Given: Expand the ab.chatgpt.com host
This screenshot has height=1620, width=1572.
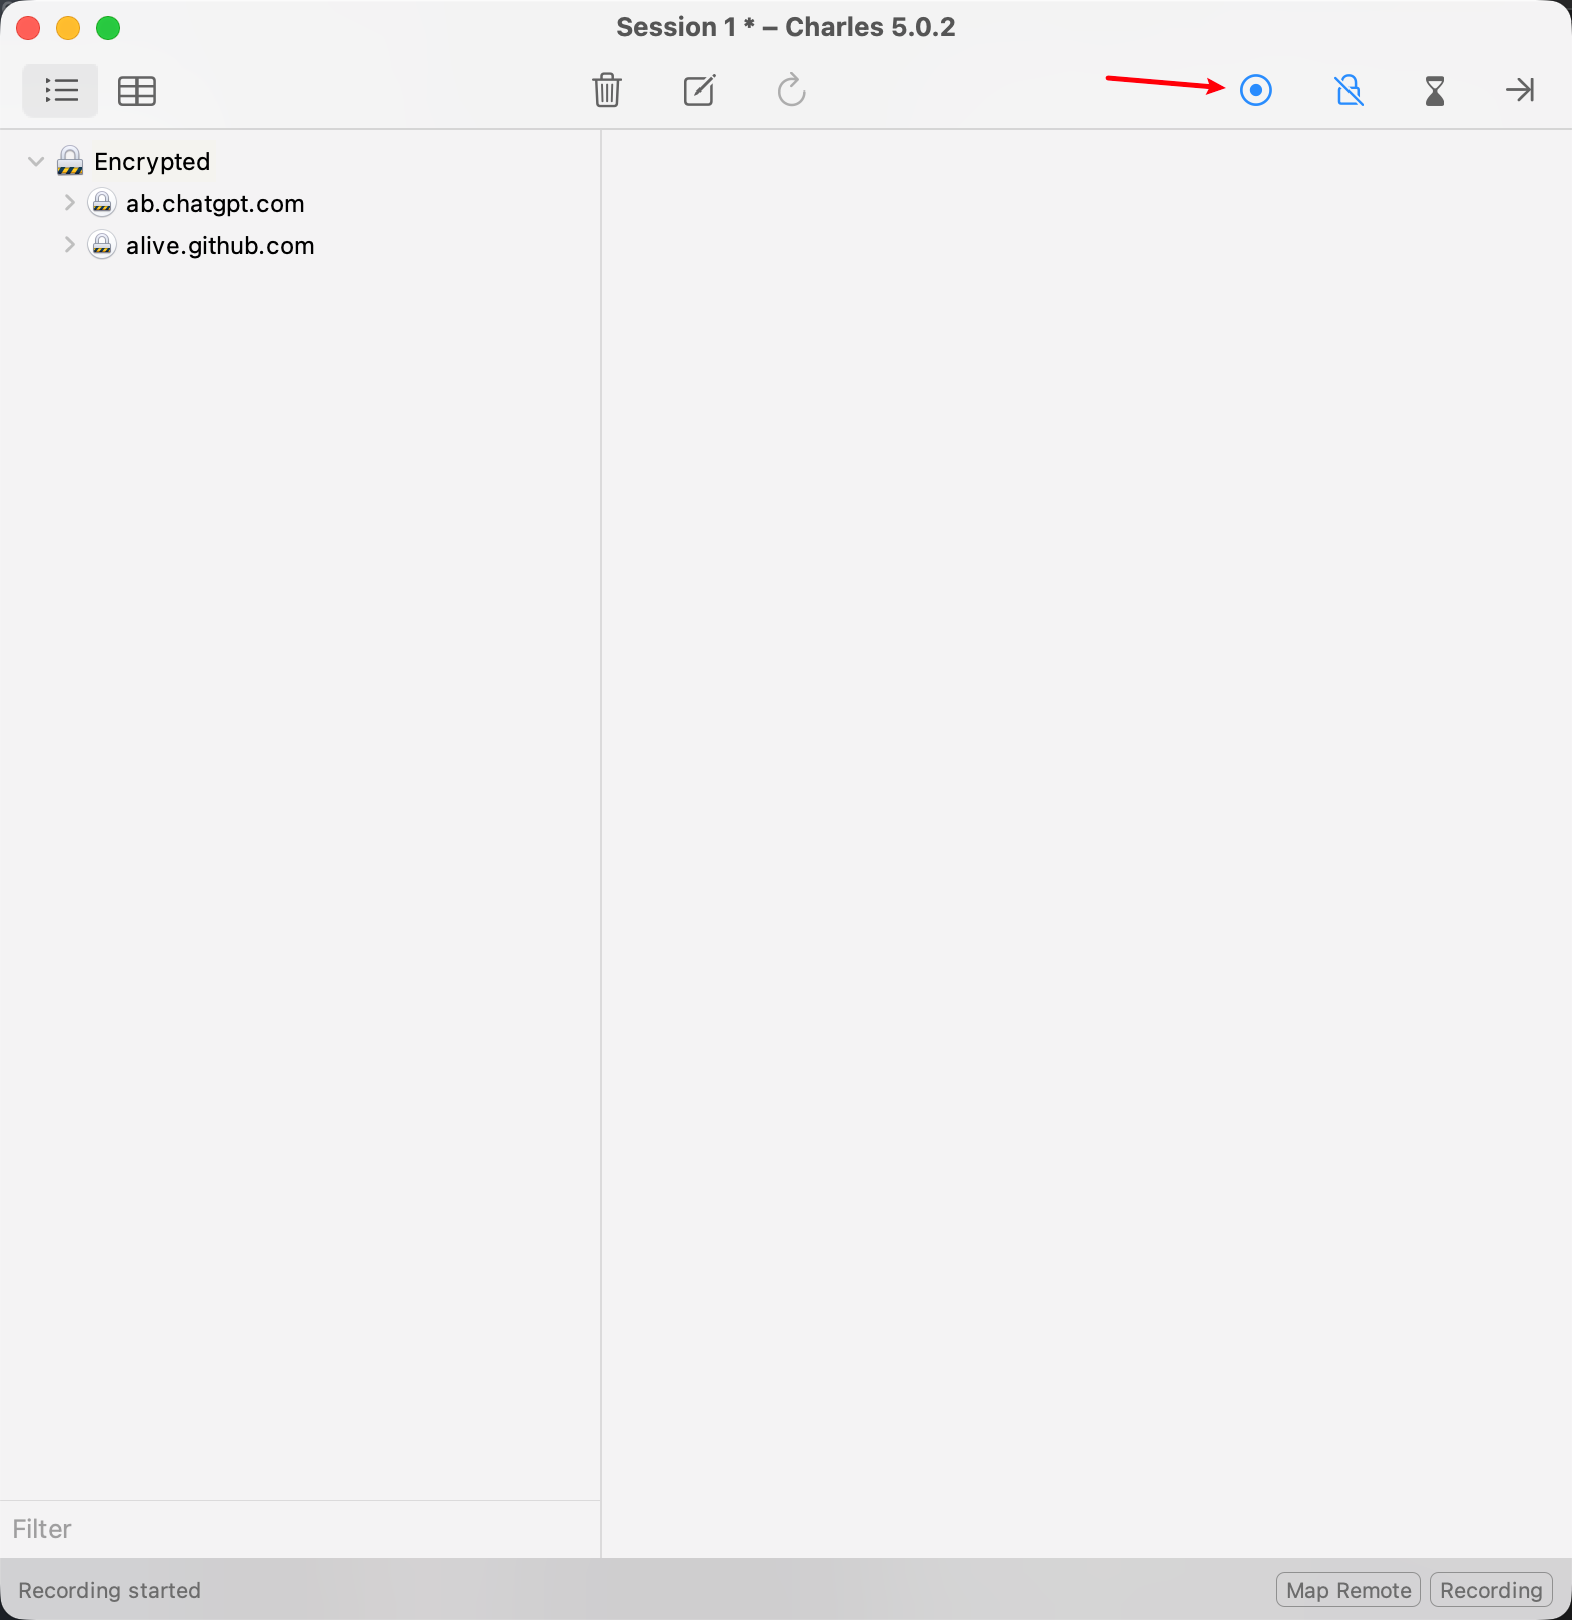Looking at the screenshot, I should coord(69,203).
